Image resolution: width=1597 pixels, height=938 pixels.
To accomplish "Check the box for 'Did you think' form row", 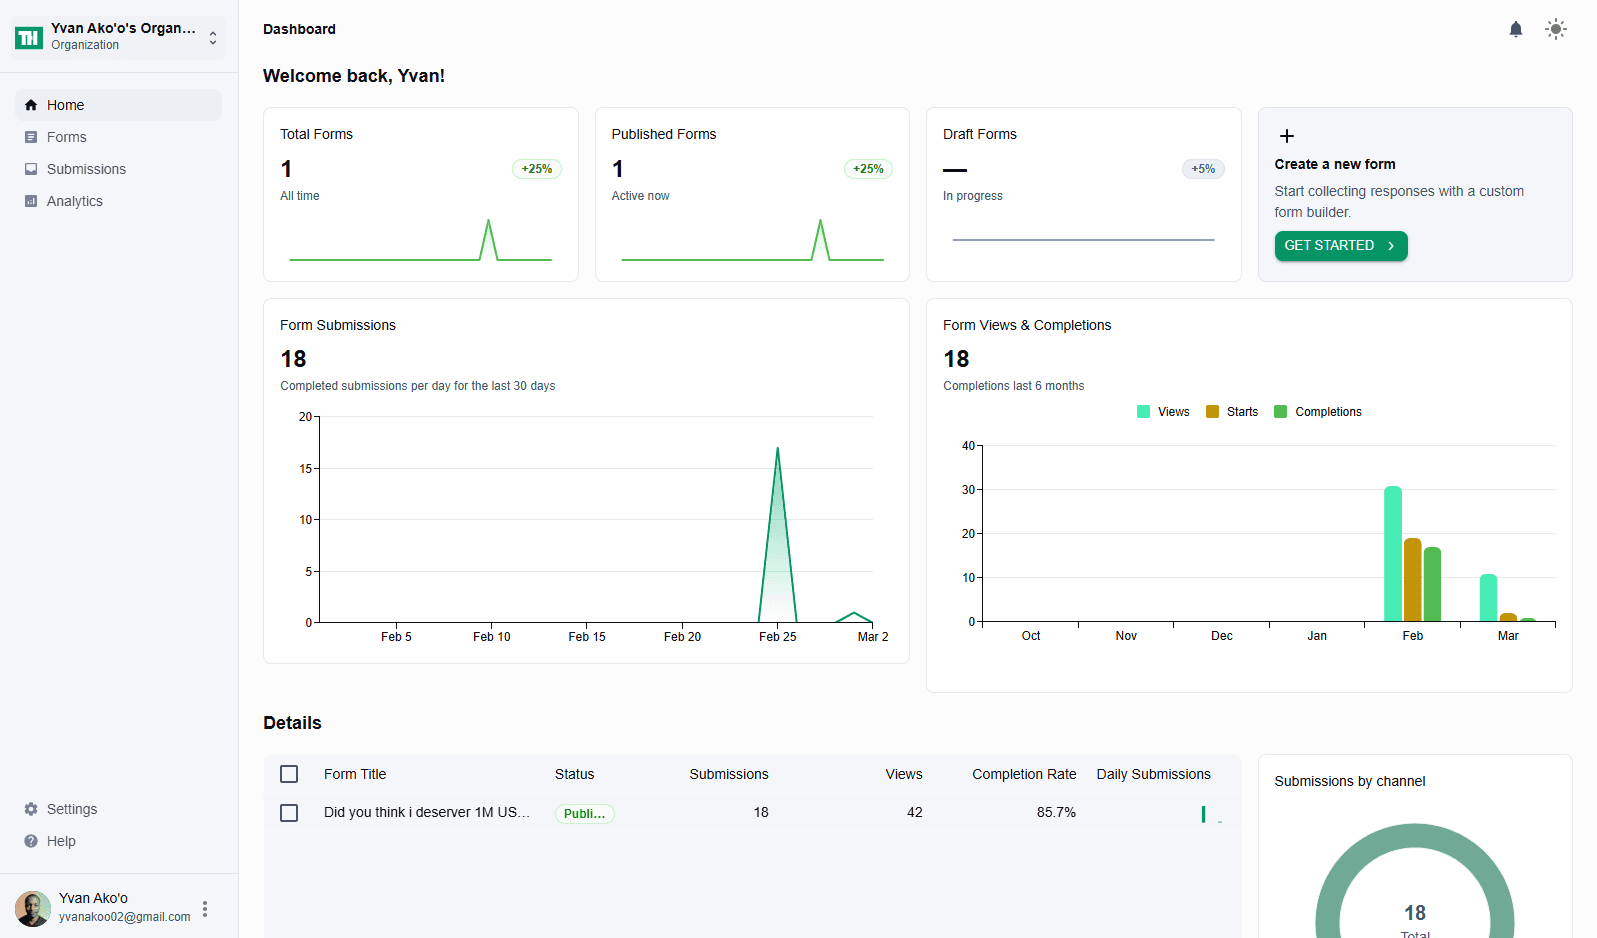I will coord(289,813).
